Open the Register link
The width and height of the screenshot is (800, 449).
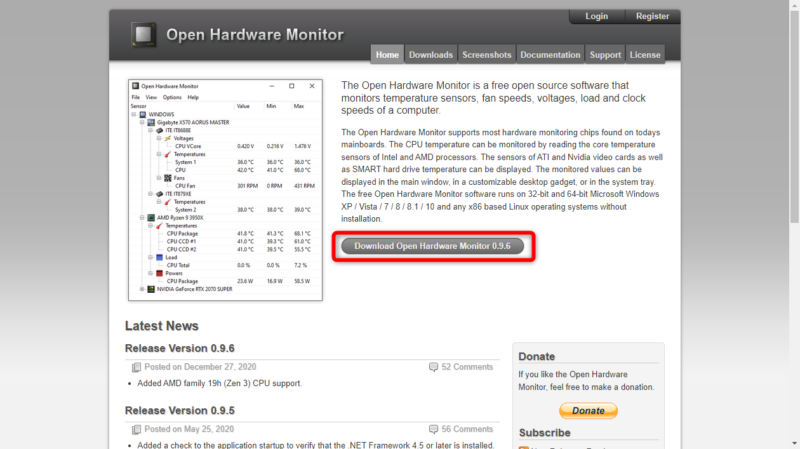652,16
